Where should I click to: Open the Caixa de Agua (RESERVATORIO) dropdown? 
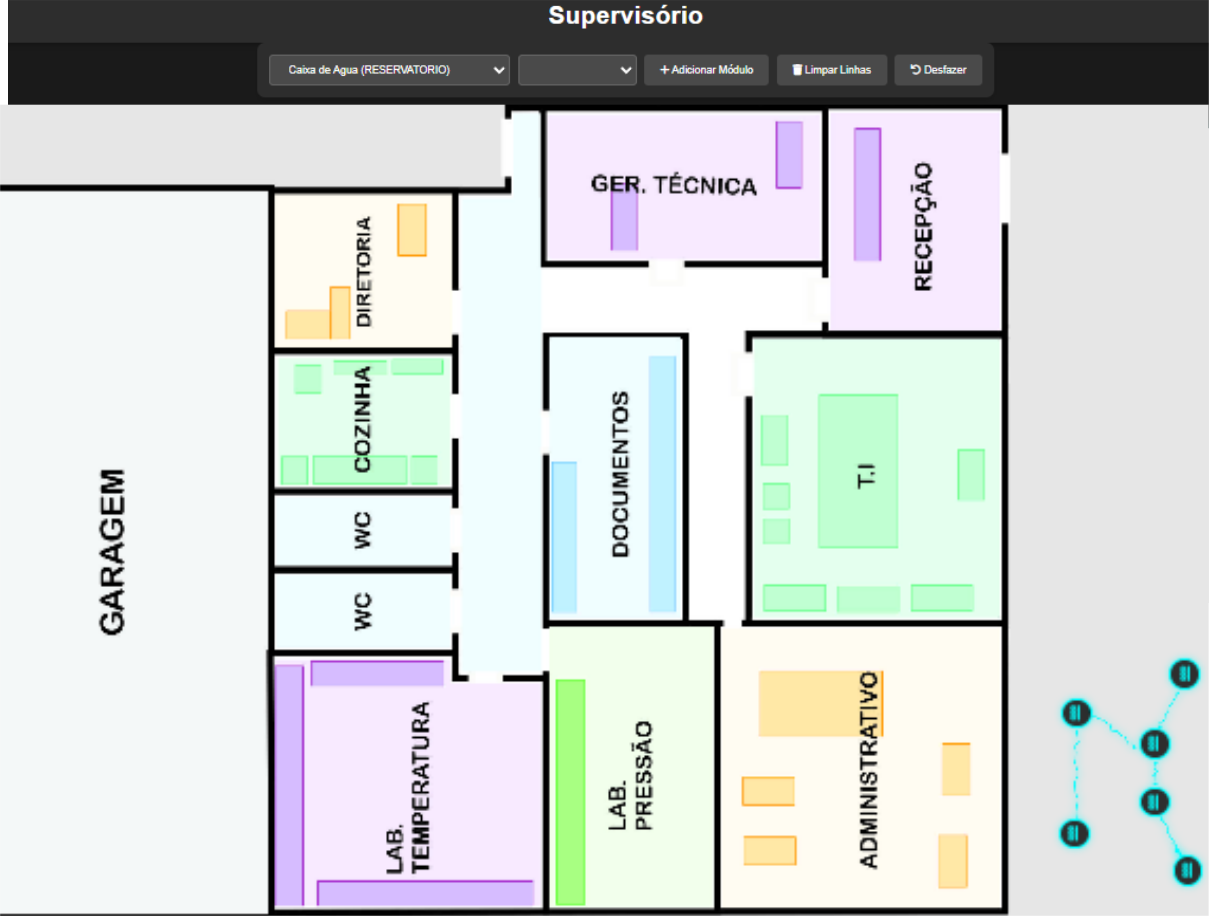coord(389,70)
